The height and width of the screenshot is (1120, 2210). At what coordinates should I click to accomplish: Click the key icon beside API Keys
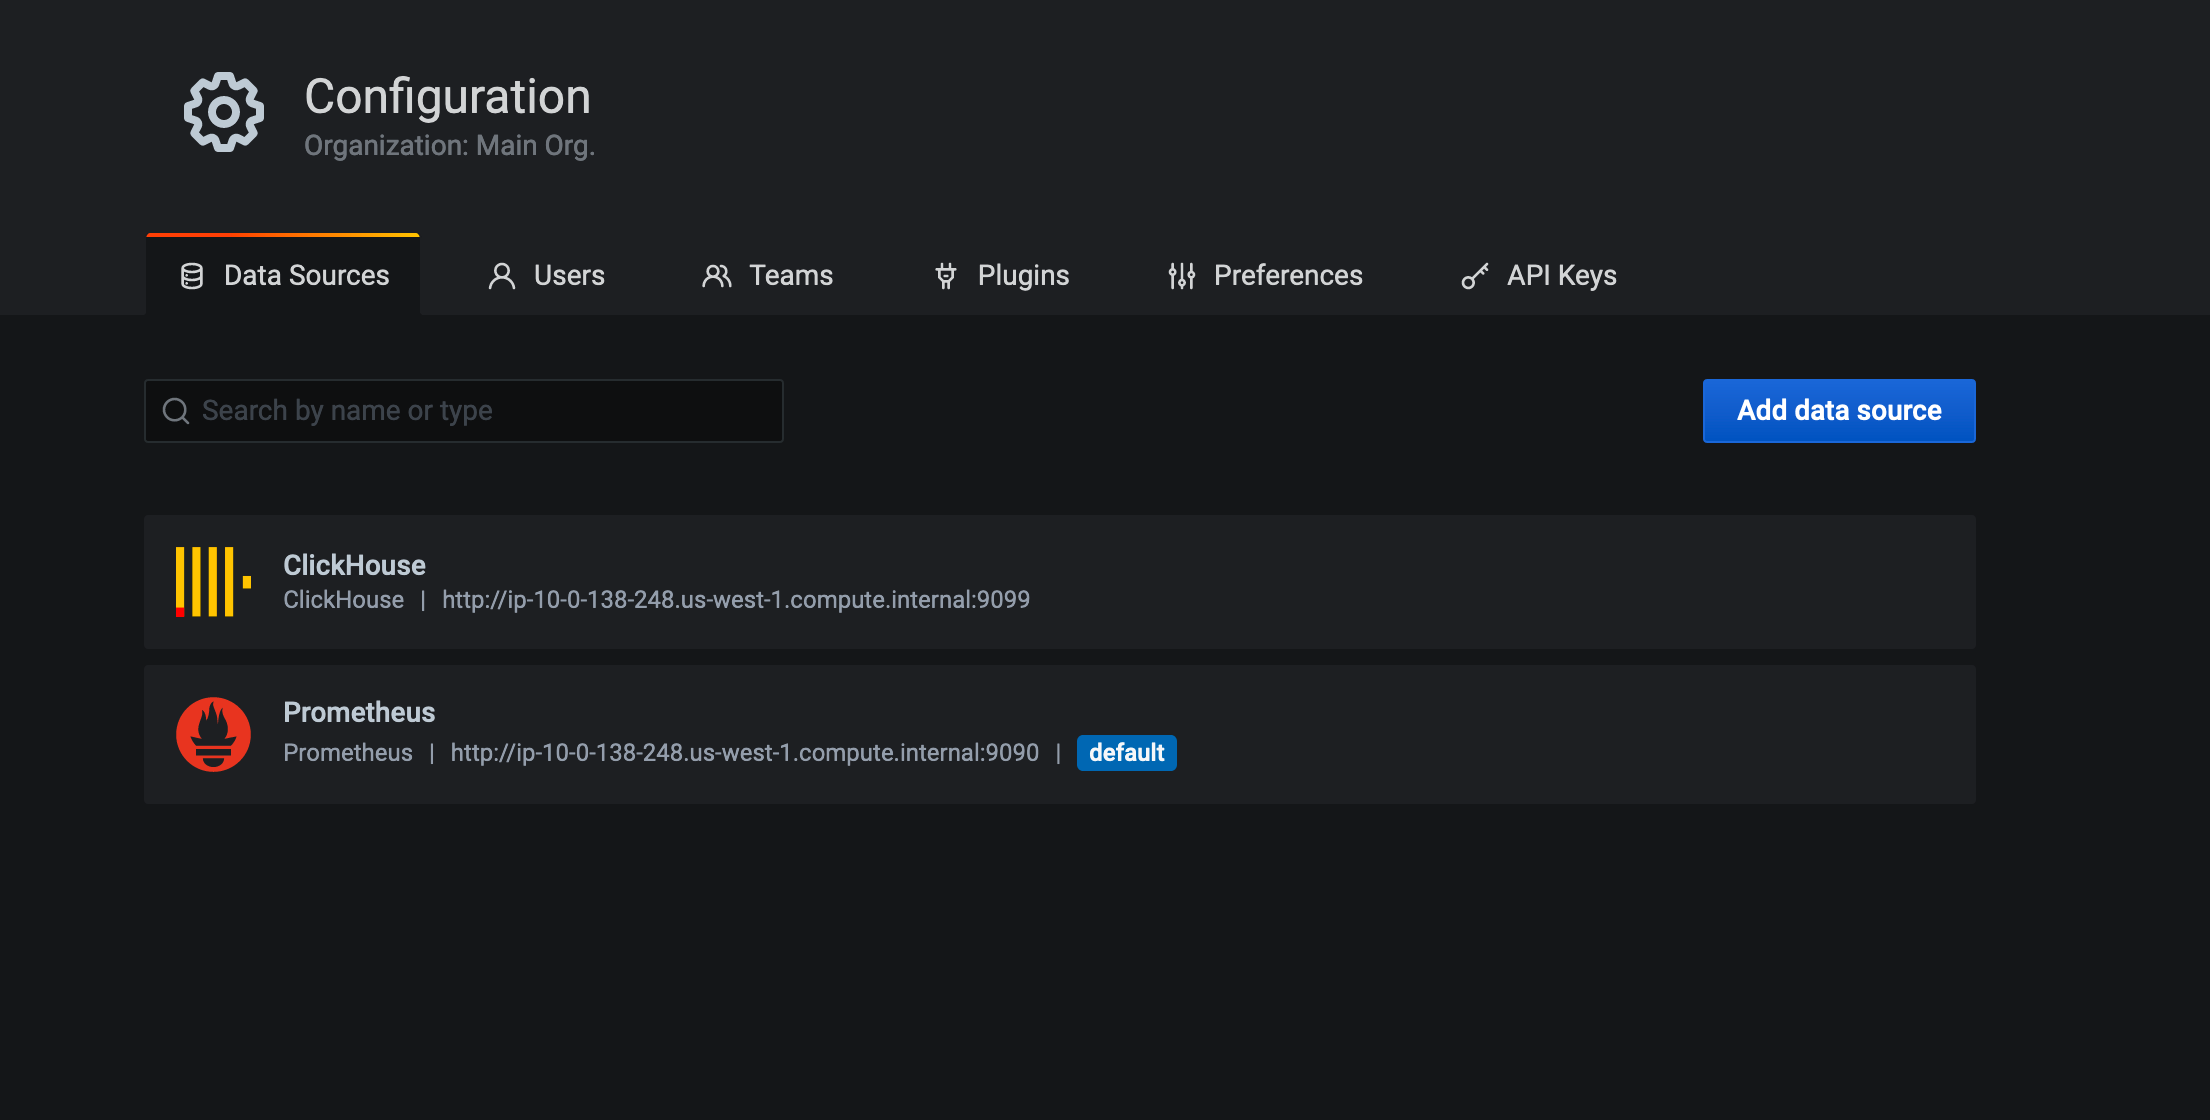pos(1474,276)
